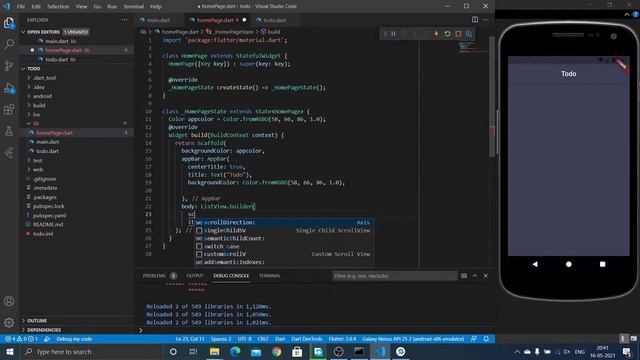Open the Terminal menu

tap(133, 7)
